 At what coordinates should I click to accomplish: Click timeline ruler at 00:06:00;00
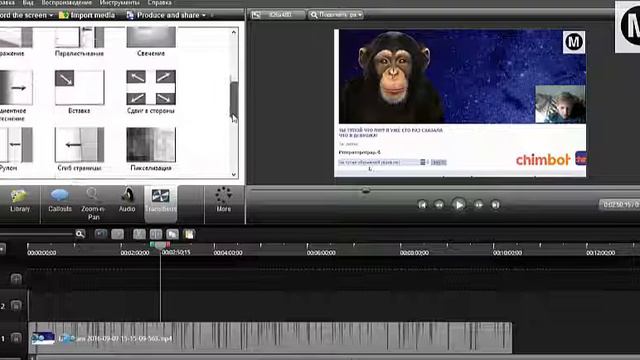click(321, 253)
